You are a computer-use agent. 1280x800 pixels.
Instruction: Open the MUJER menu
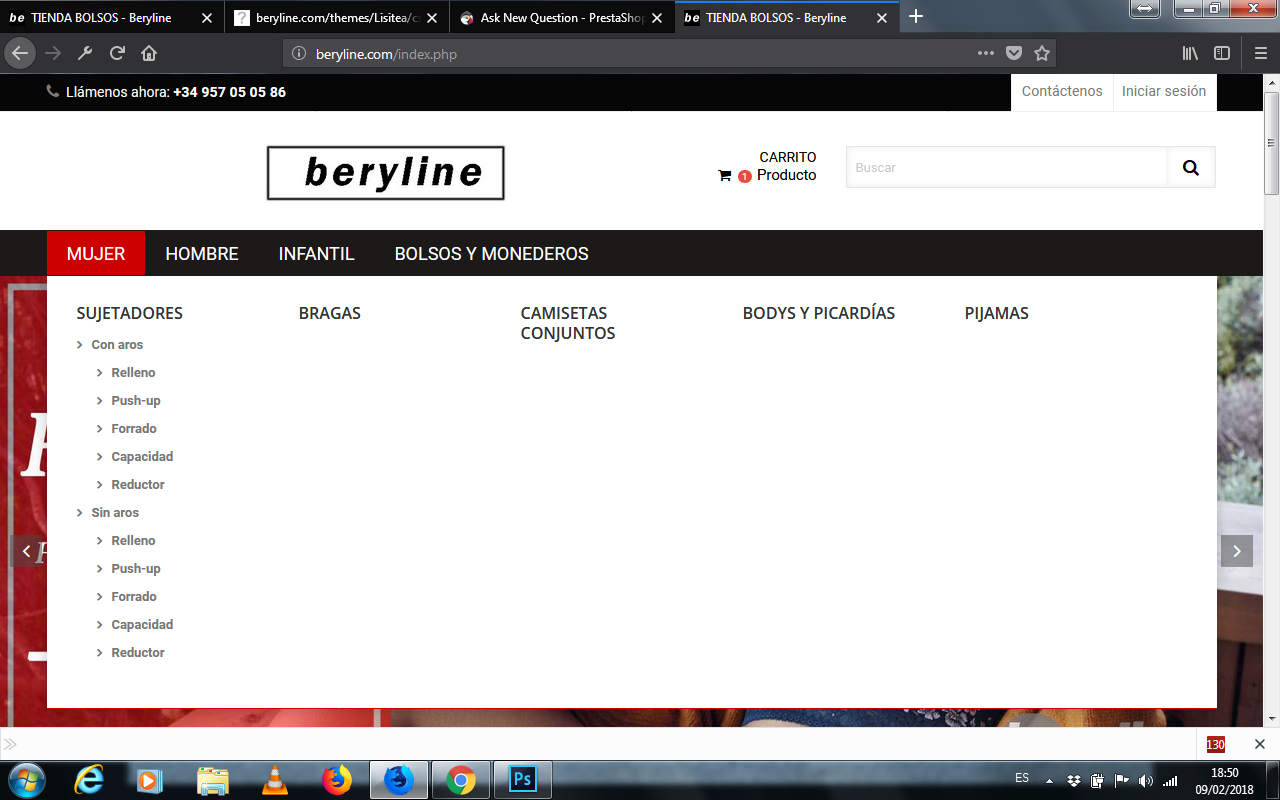click(96, 254)
